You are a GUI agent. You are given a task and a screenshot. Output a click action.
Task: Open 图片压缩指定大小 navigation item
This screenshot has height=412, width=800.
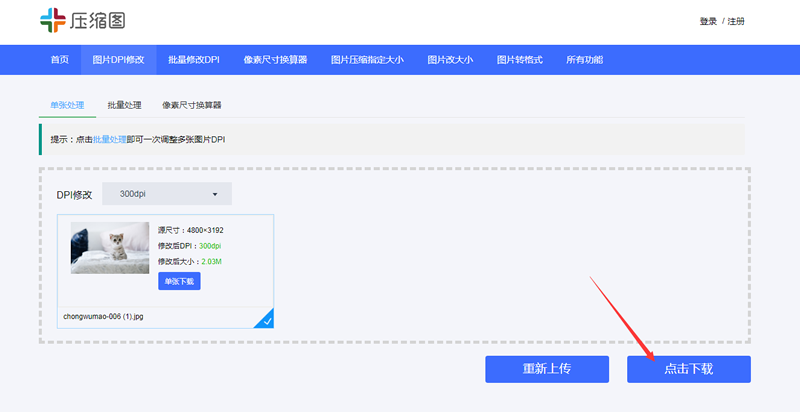tap(367, 60)
